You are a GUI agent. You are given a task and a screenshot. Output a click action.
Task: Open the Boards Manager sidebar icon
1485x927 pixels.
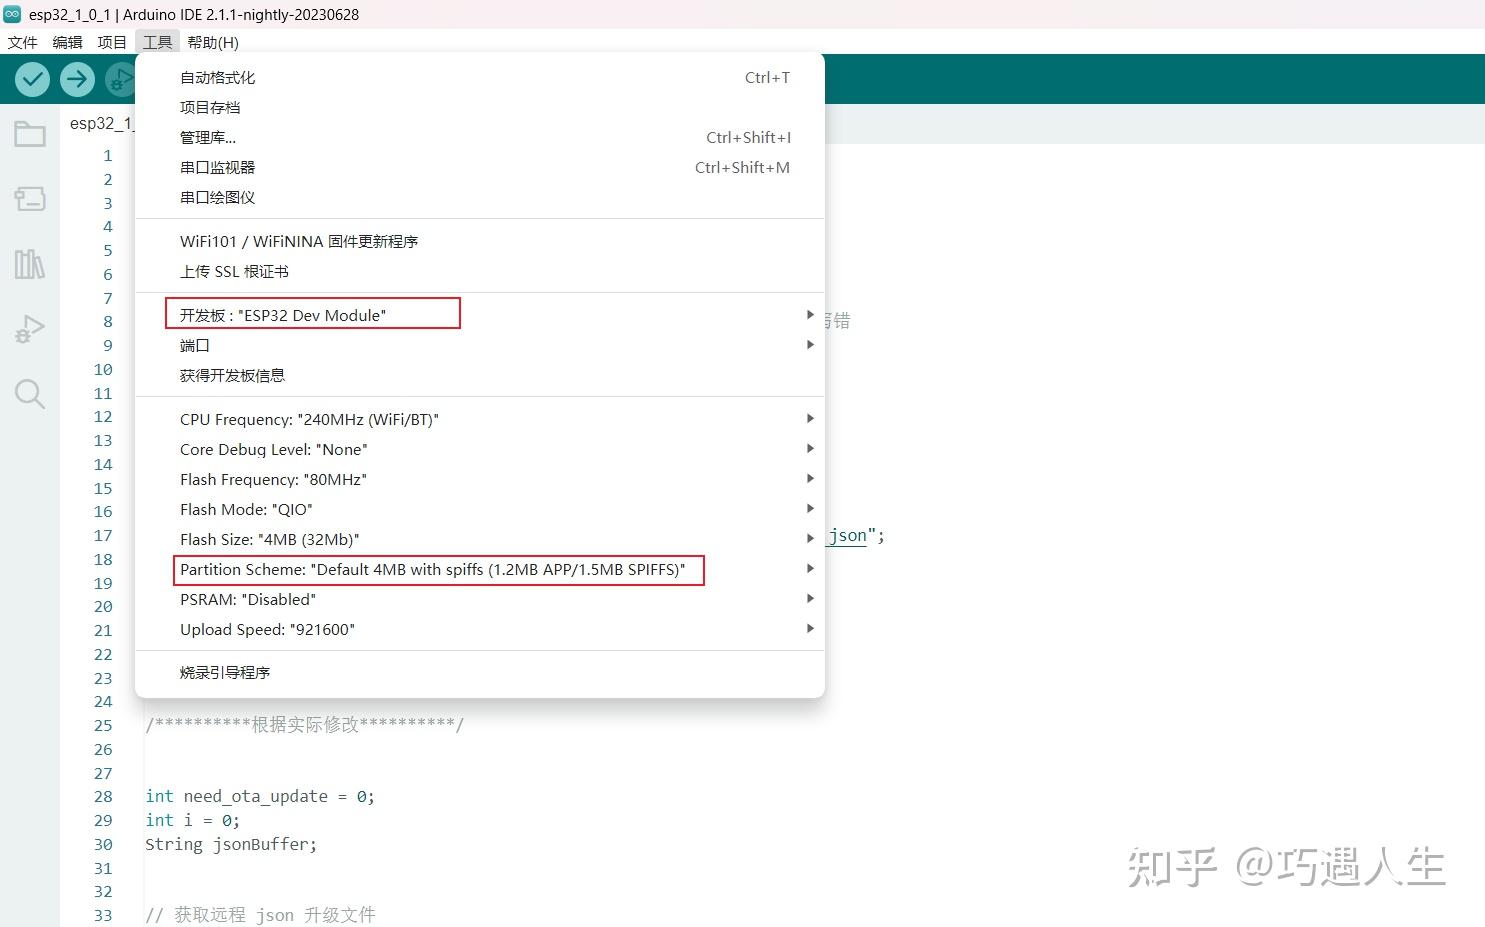(30, 198)
